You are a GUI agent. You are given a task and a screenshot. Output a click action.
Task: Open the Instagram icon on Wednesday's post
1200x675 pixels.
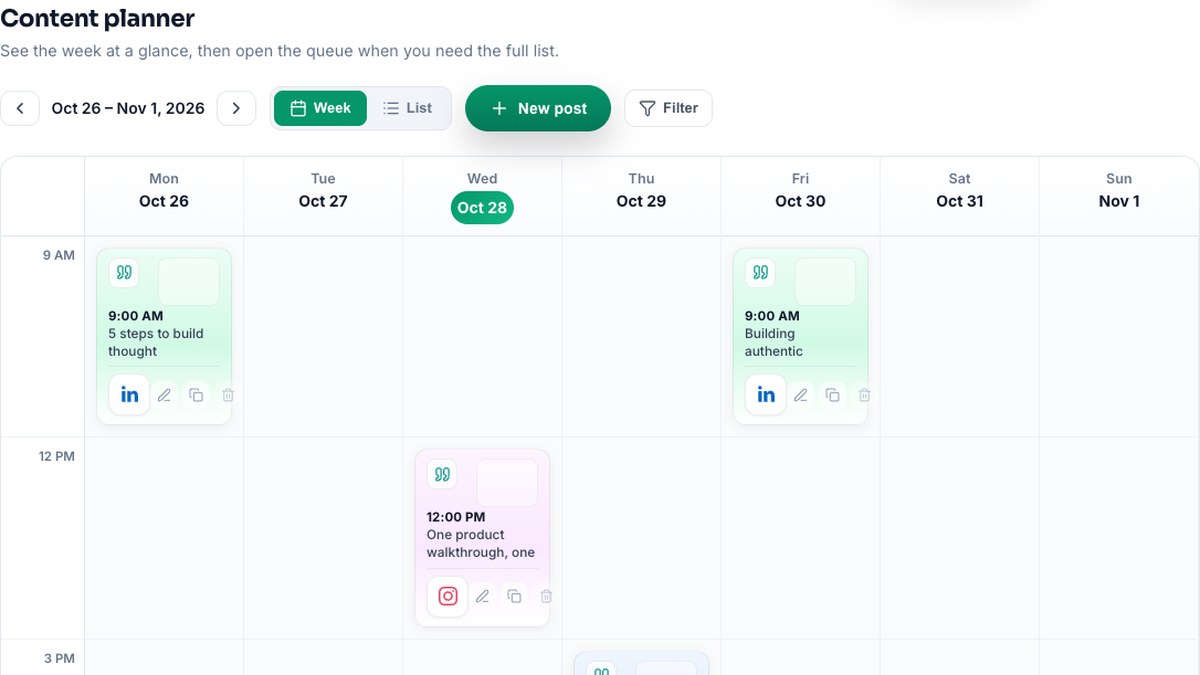click(448, 596)
